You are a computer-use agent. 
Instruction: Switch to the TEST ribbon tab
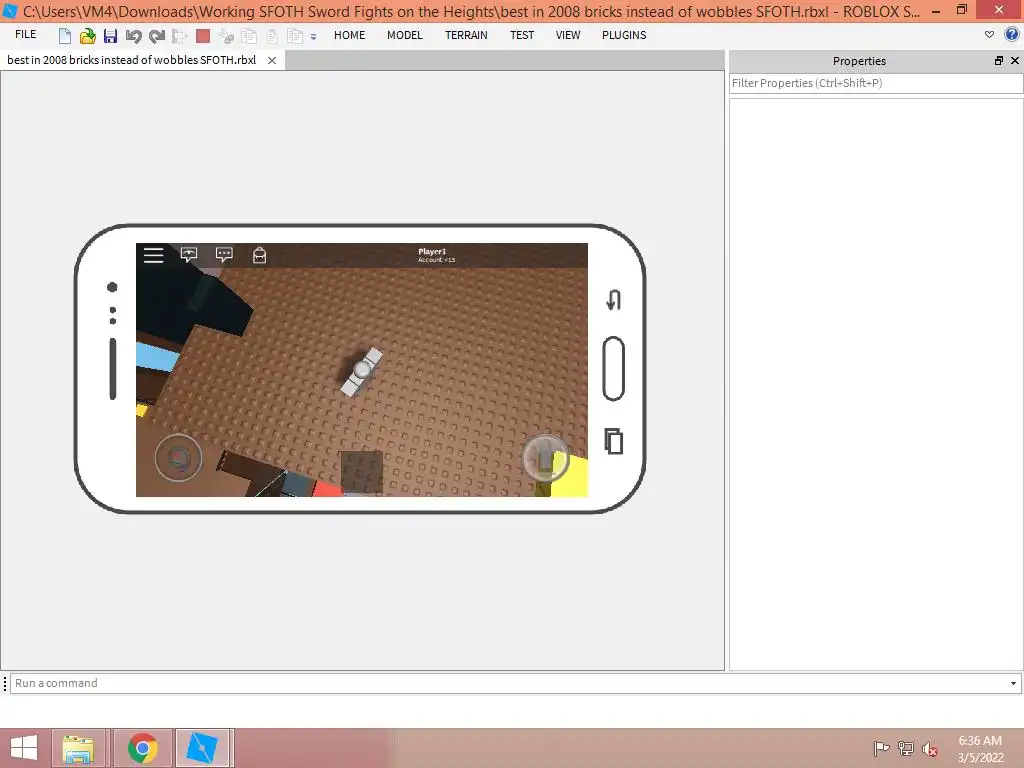[522, 35]
